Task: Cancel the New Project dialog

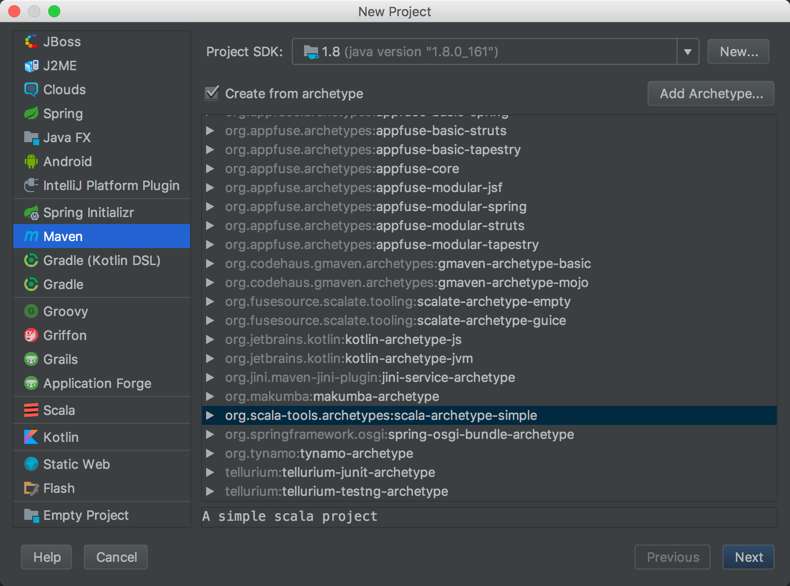Action: (116, 557)
